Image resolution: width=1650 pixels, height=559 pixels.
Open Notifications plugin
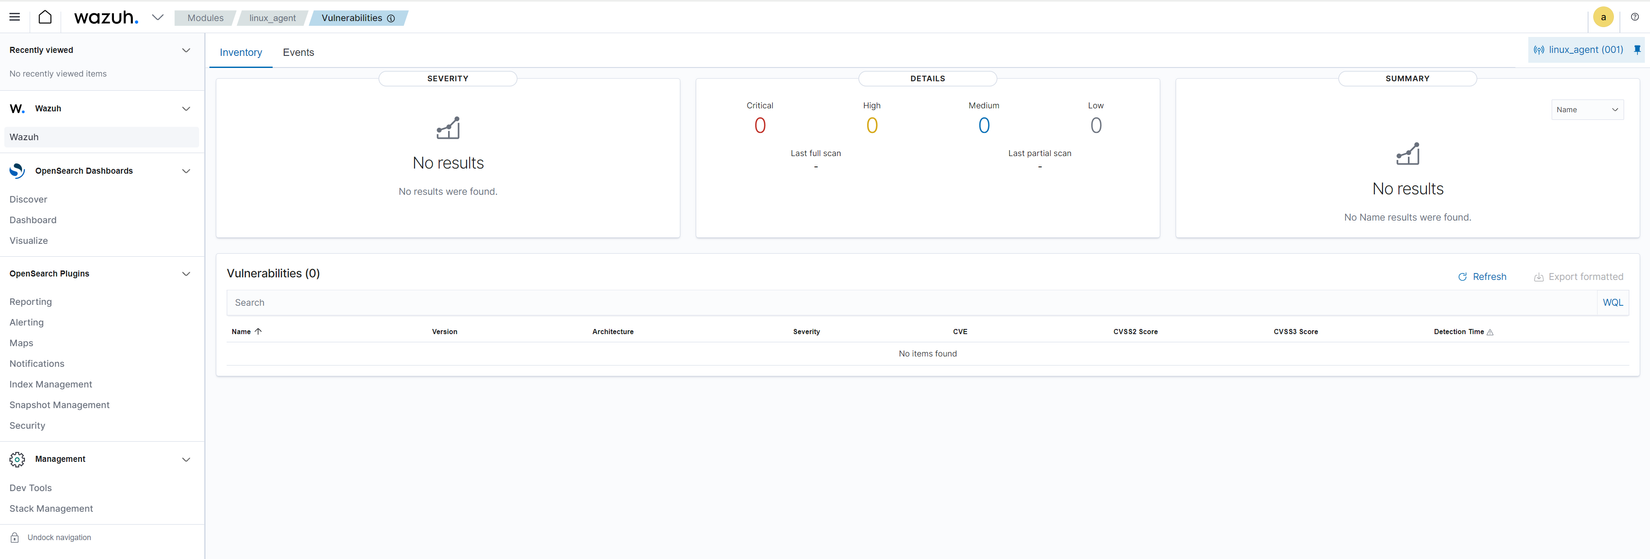click(x=36, y=364)
